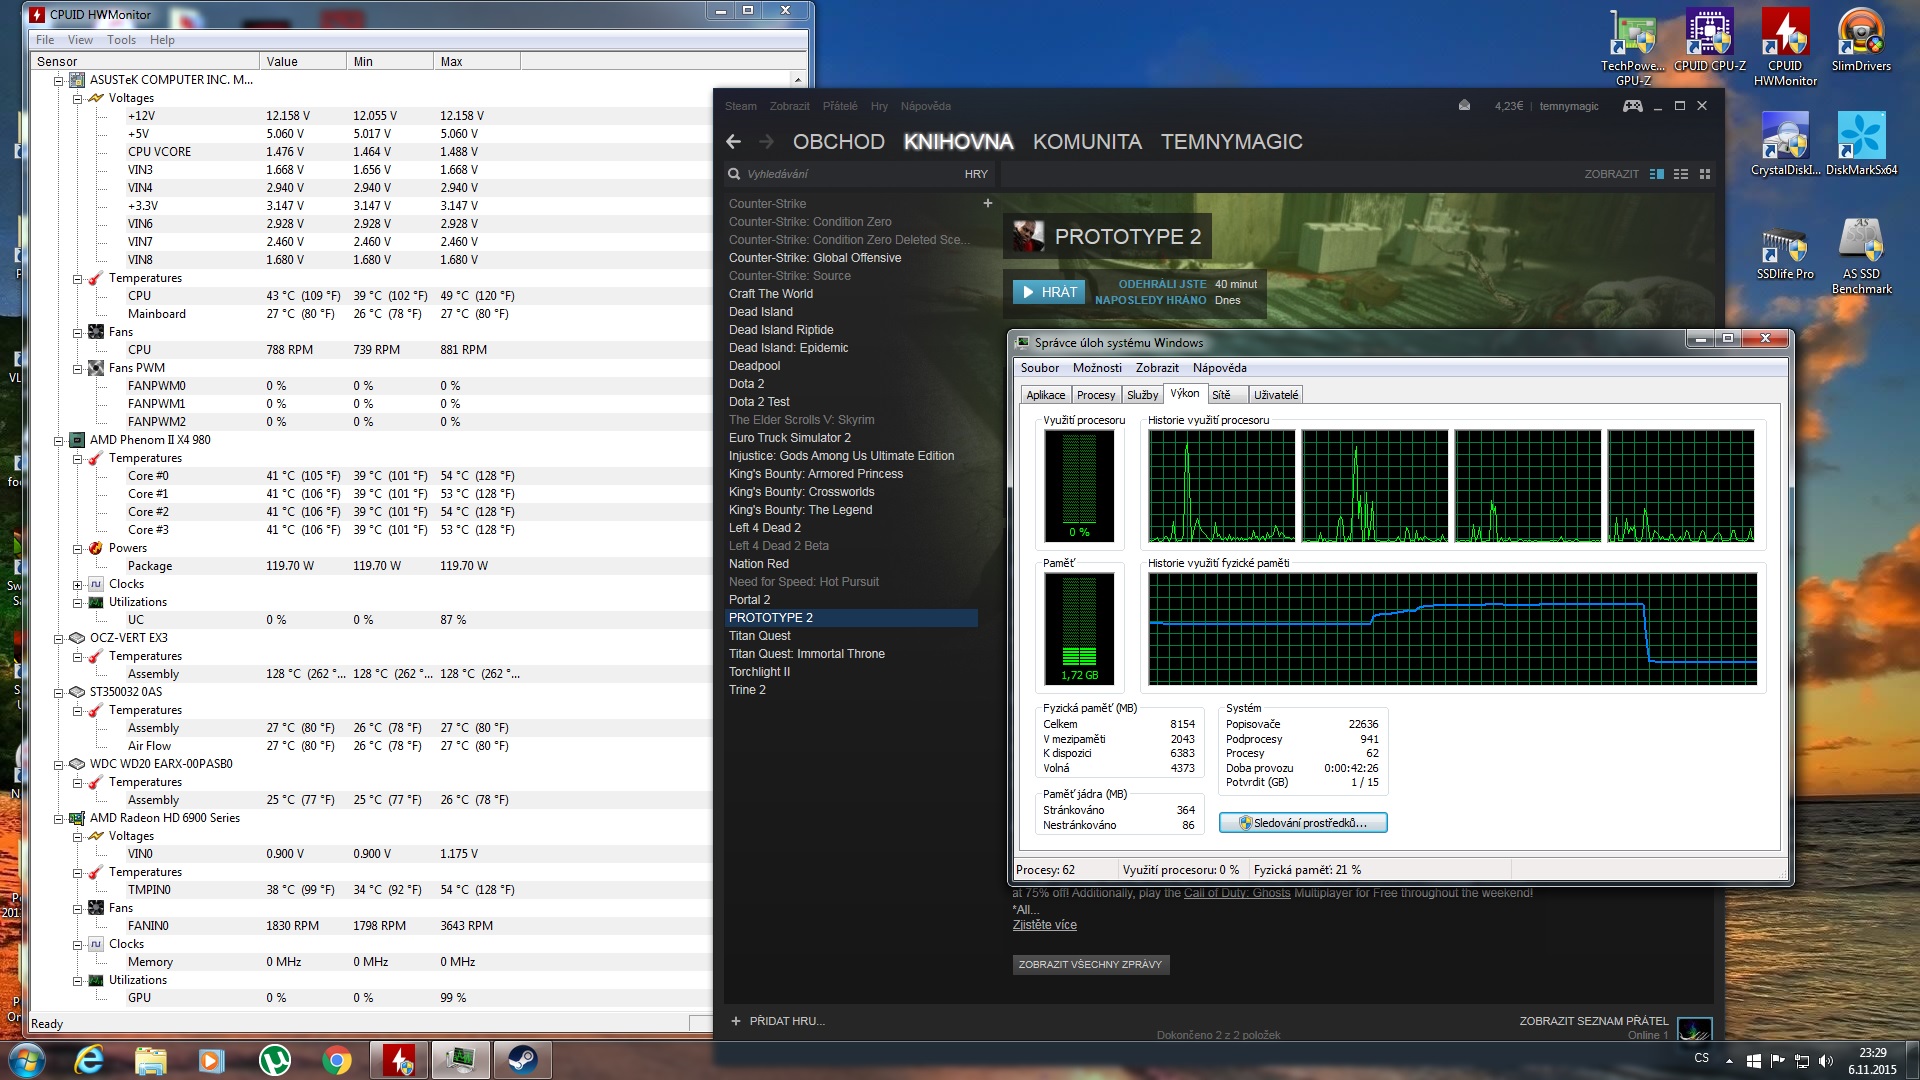Click ZOBRAZIT VŠECHNY ZPRÁVY button
The image size is (1920, 1080).
(x=1090, y=965)
